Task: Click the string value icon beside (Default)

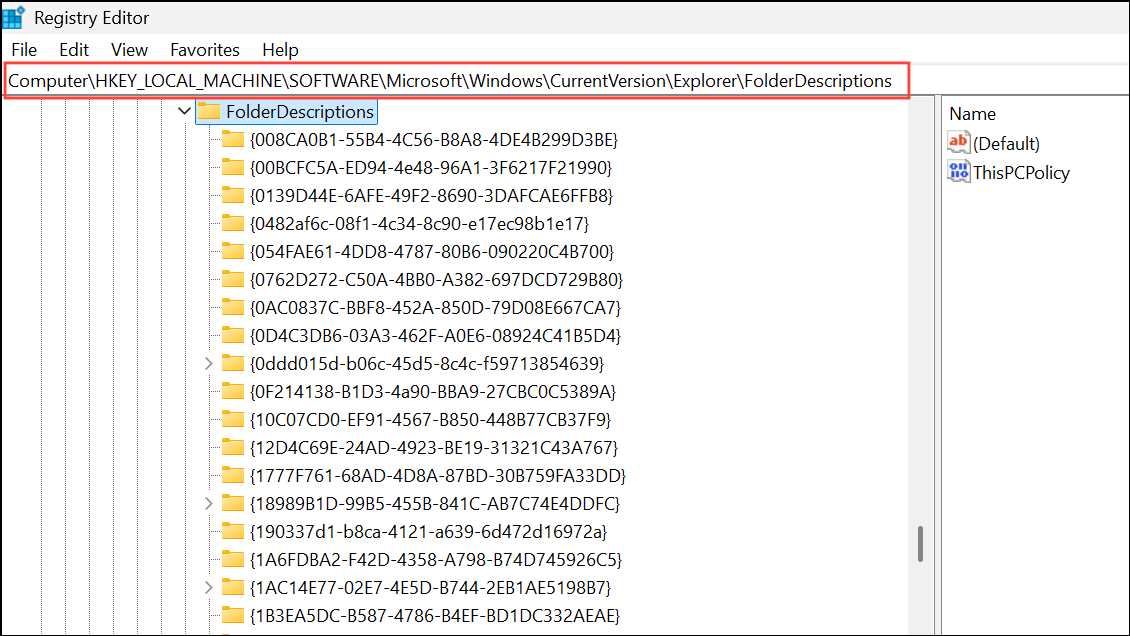Action: 958,142
